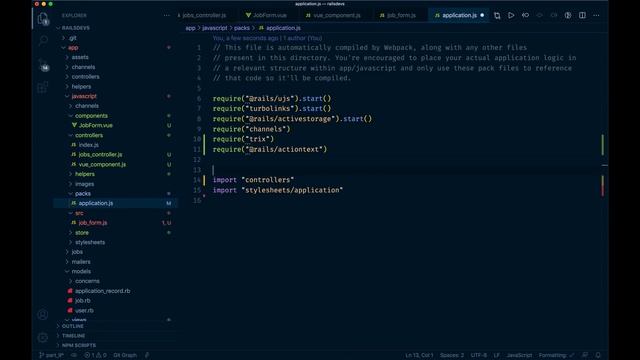Click the errors and warnings count in status bar
Viewport: 640px width, 360px height.
pos(95,355)
